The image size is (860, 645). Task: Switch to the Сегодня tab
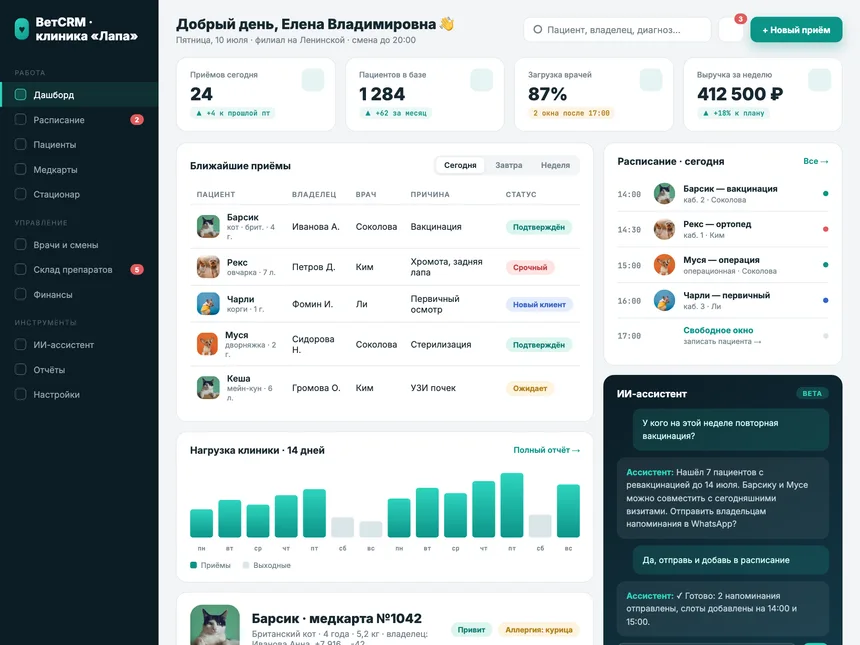click(x=460, y=165)
